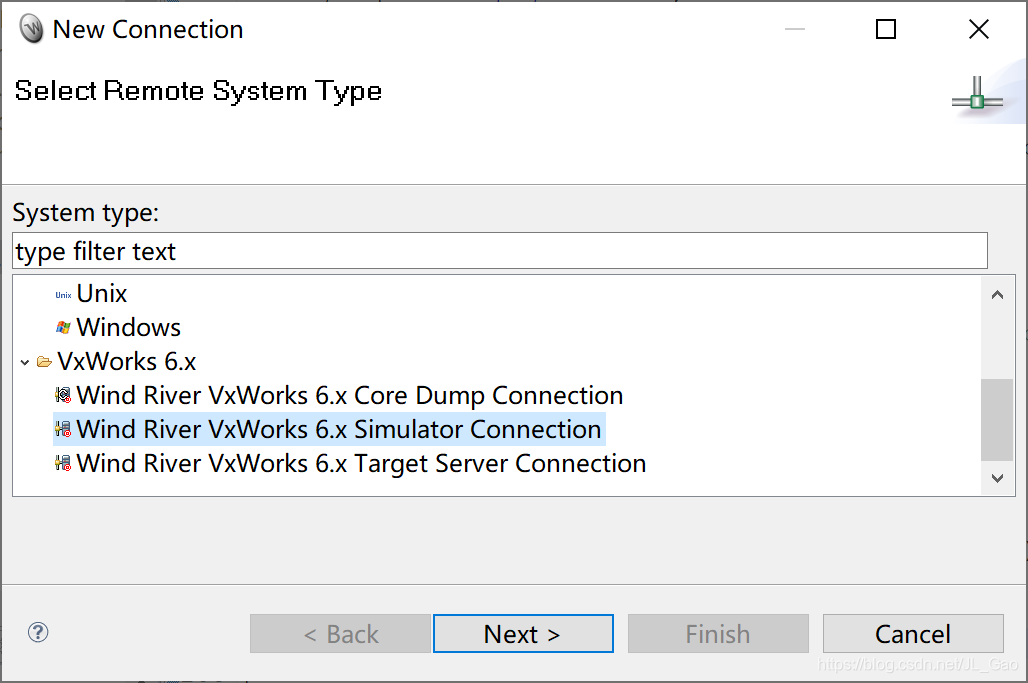Click the Core Dump Connection icon
This screenshot has width=1028, height=683.
coord(63,395)
